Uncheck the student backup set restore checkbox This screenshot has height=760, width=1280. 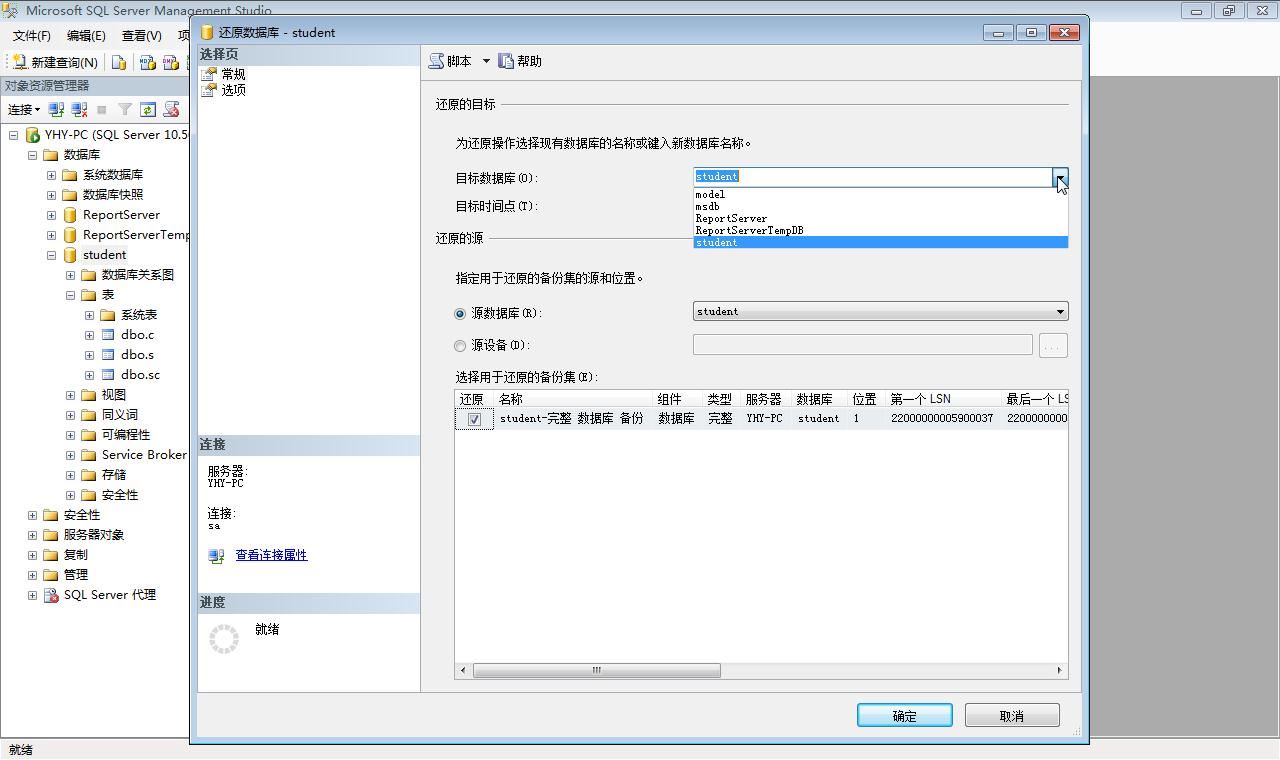474,419
